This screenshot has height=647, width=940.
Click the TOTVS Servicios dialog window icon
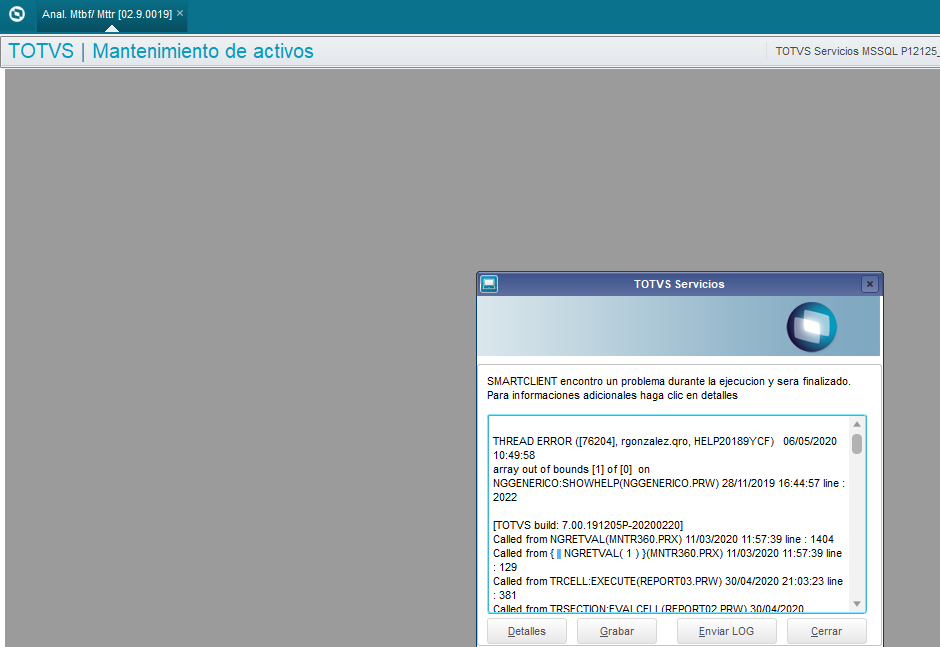pyautogui.click(x=489, y=284)
